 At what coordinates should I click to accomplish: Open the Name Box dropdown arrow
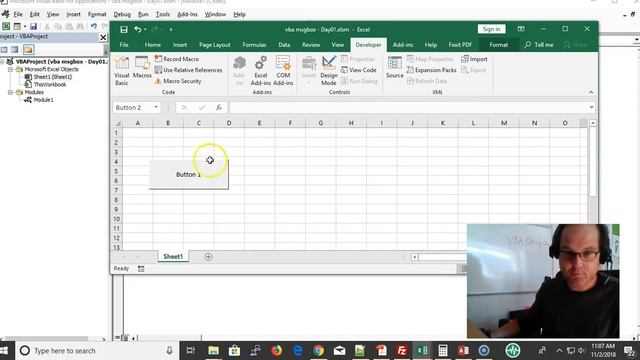[x=156, y=107]
